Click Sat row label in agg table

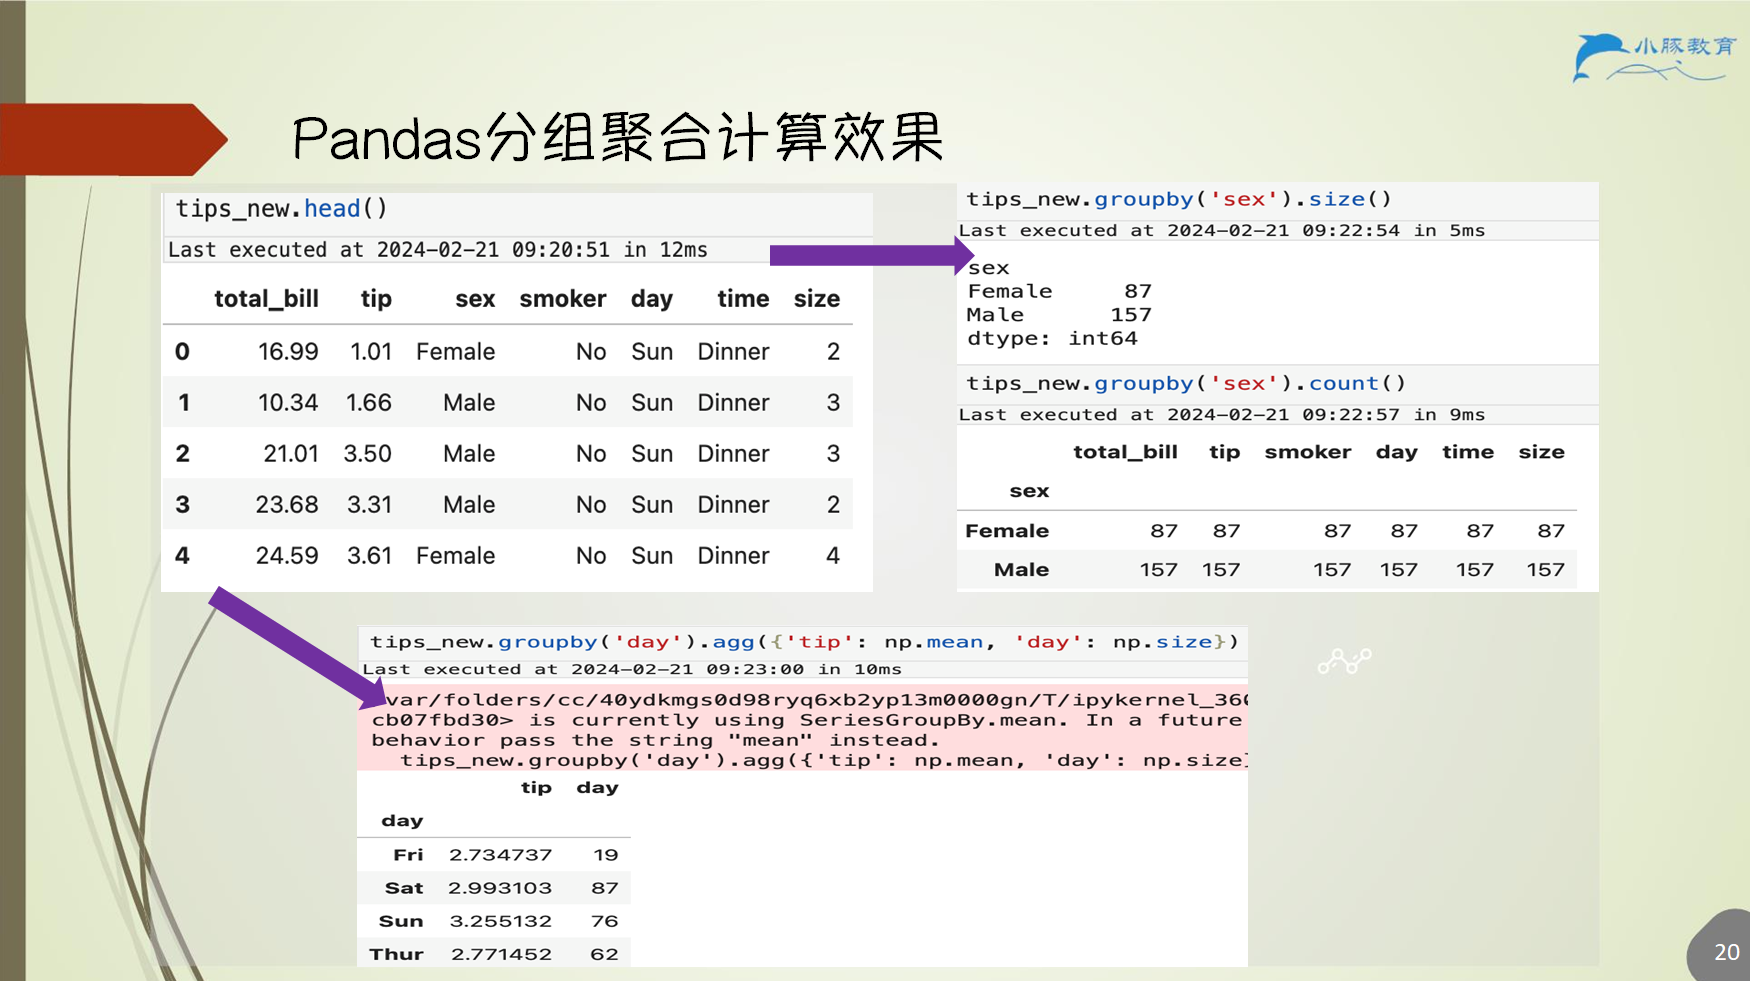point(404,888)
